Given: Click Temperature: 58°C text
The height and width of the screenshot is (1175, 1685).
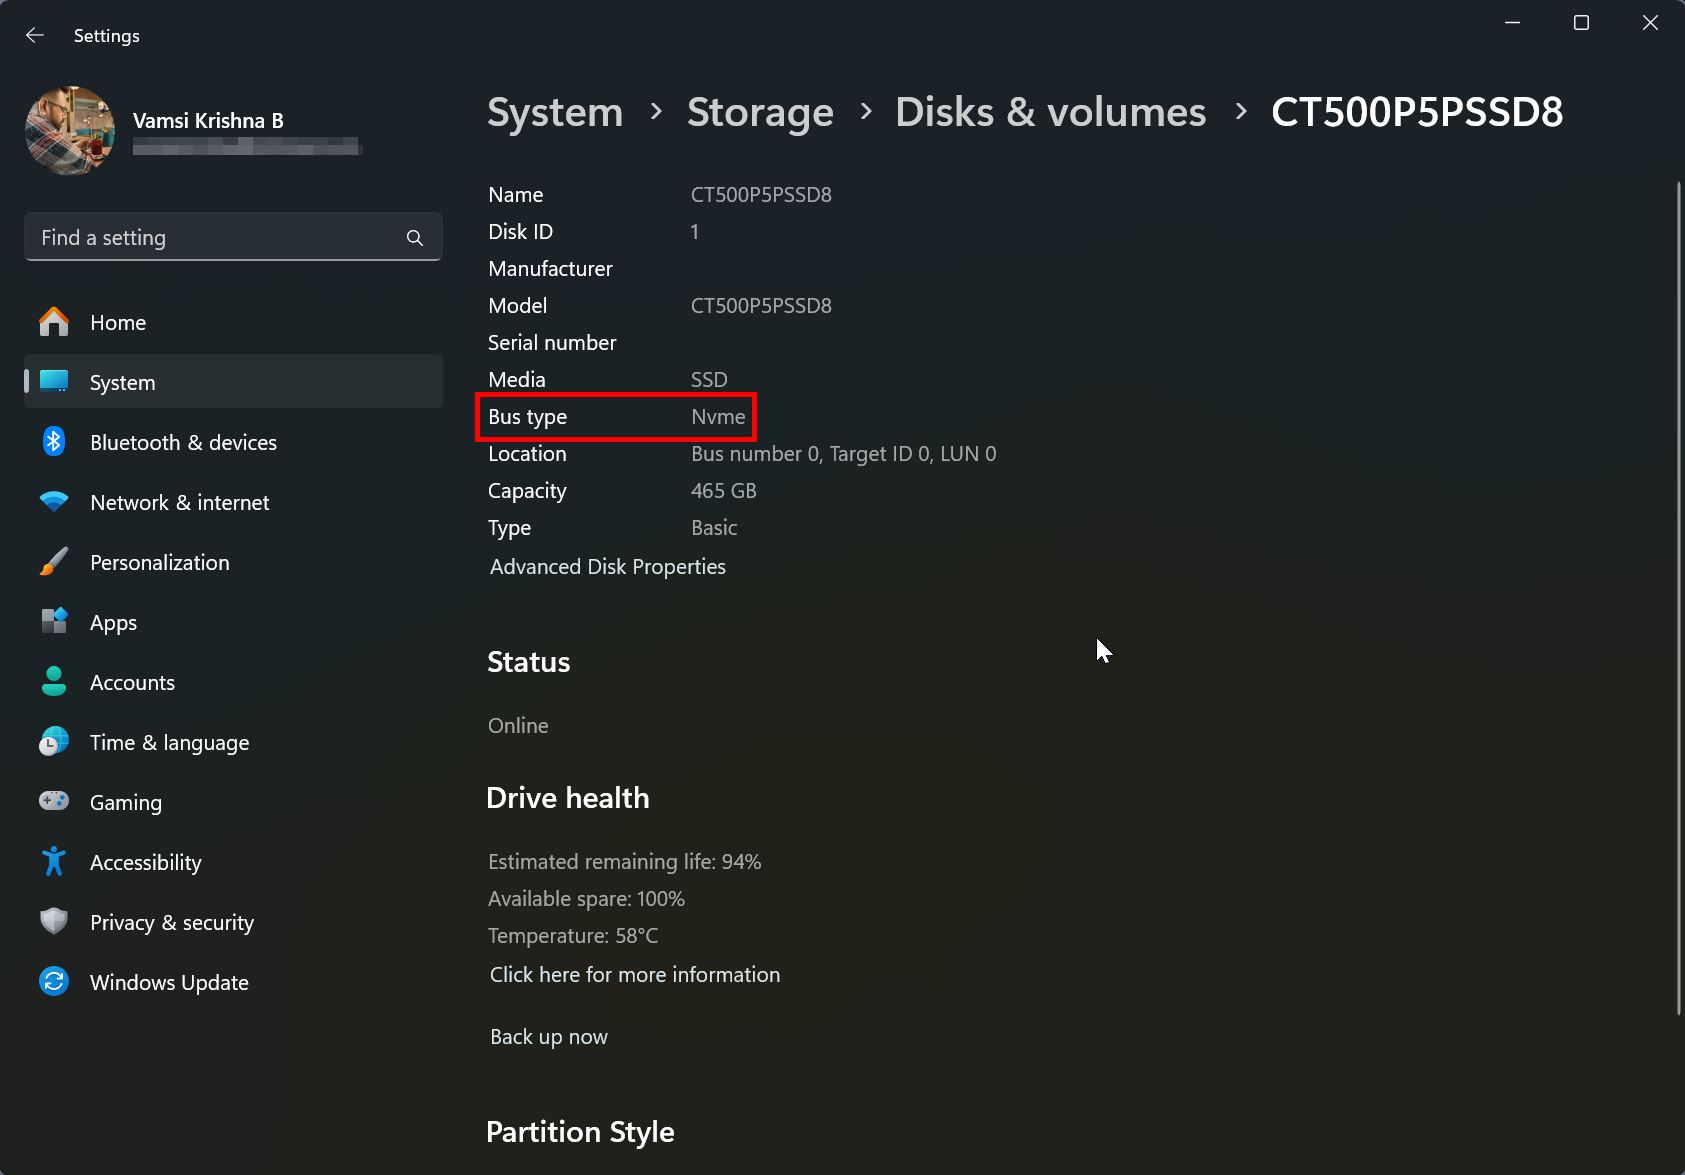Looking at the screenshot, I should [x=573, y=935].
